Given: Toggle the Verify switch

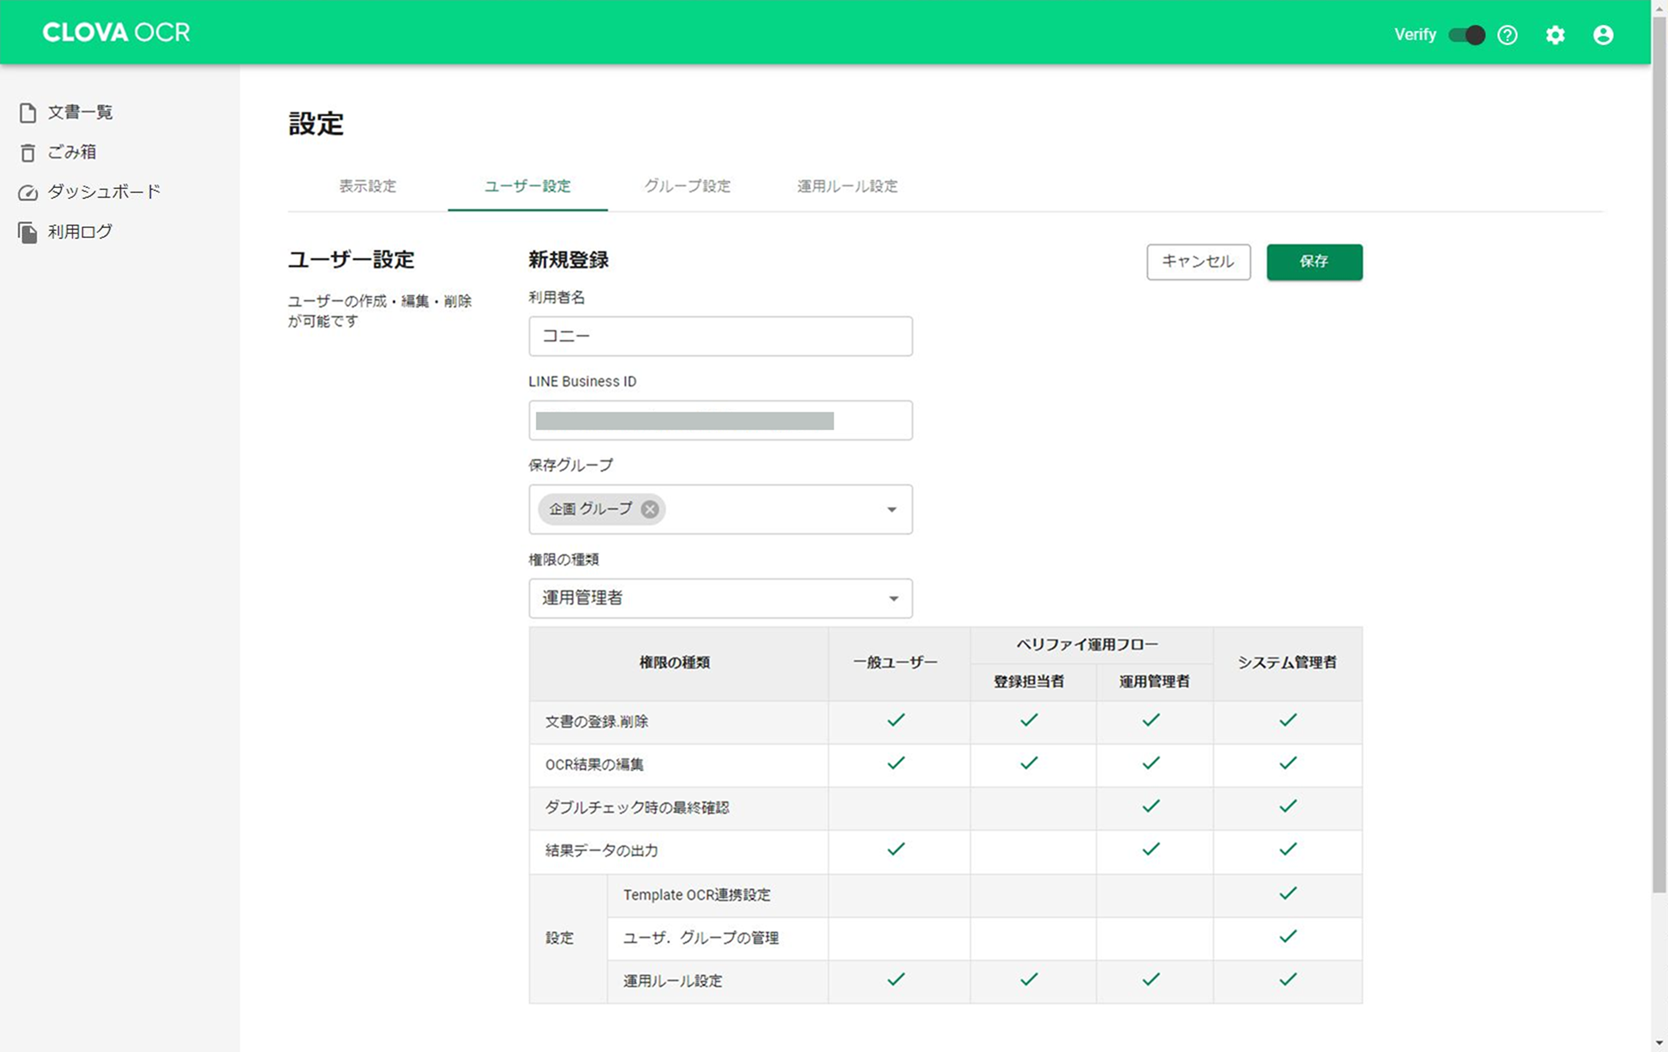Looking at the screenshot, I should [x=1467, y=35].
